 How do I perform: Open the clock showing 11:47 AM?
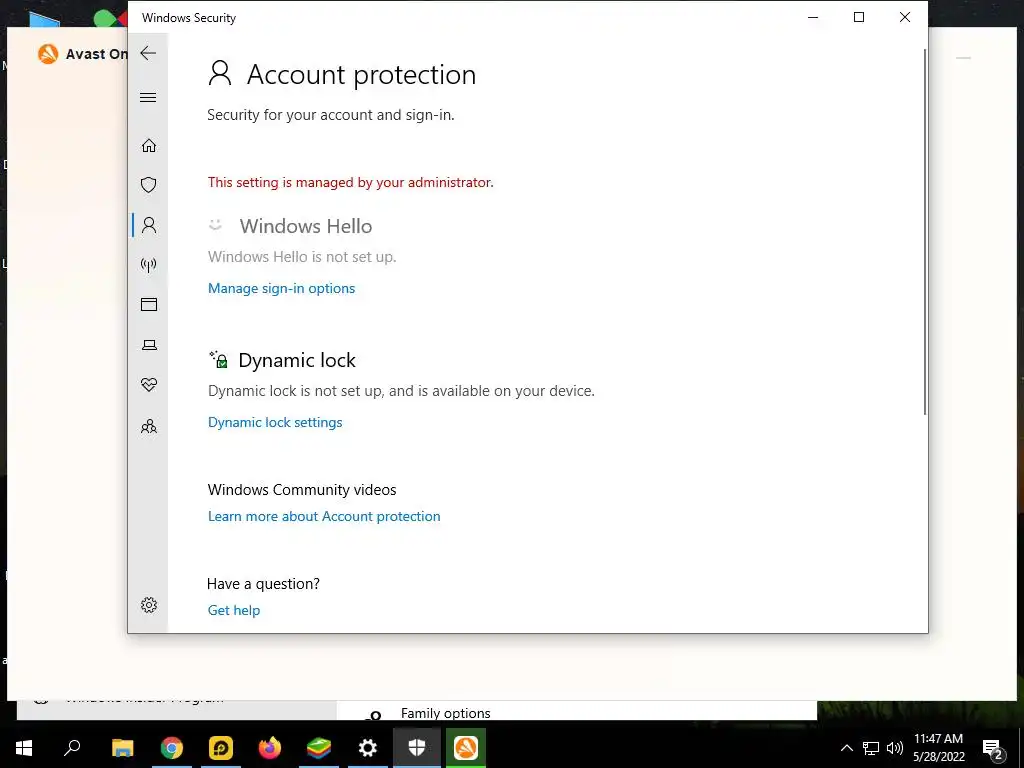[x=938, y=748]
